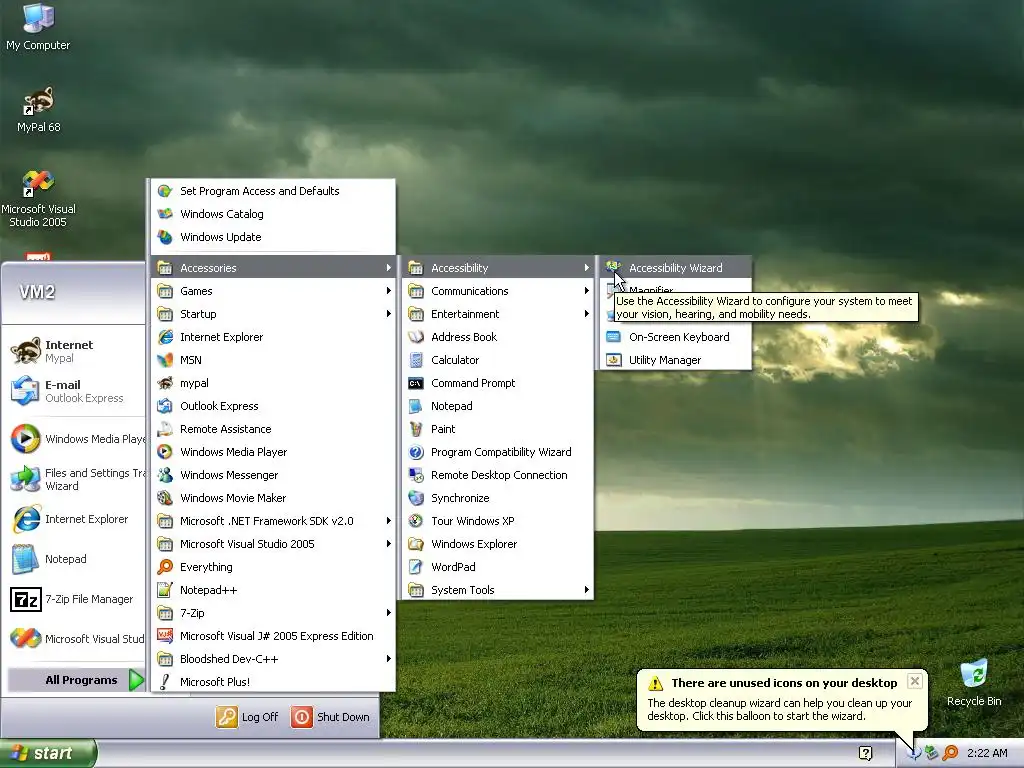This screenshot has height=768, width=1024.
Task: Click the 2:22 AM taskbar clock
Action: pyautogui.click(x=987, y=753)
